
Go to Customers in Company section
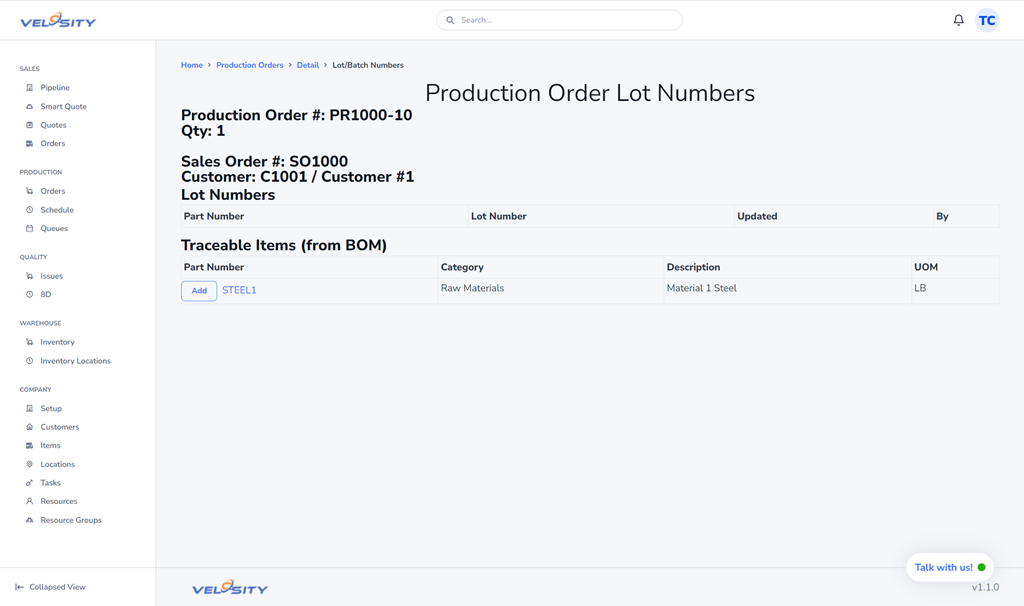click(x=59, y=427)
